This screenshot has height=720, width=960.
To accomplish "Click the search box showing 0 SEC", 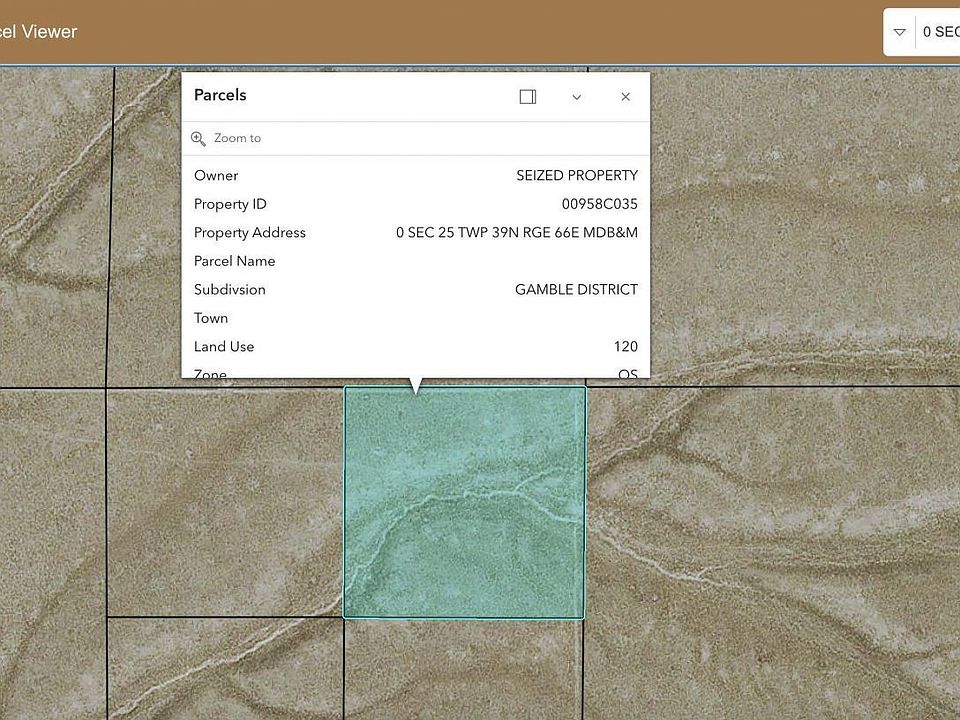I will point(940,32).
